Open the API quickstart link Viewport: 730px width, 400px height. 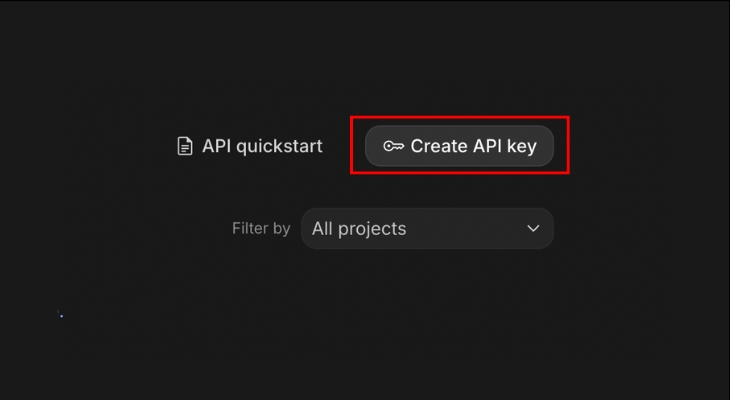tap(250, 146)
